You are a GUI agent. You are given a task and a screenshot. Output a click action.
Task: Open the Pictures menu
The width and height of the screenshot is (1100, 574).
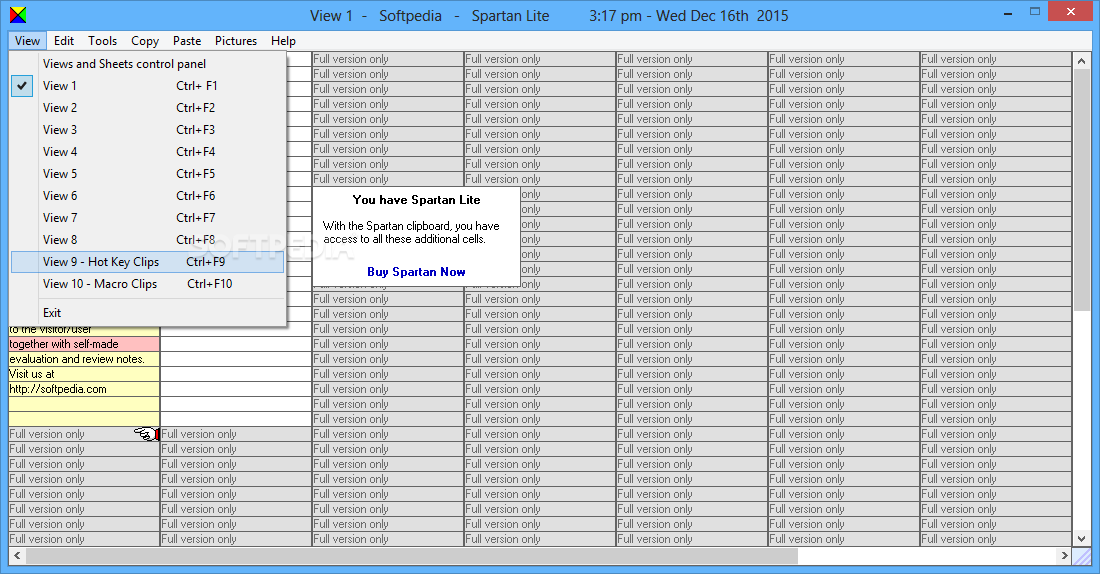236,41
